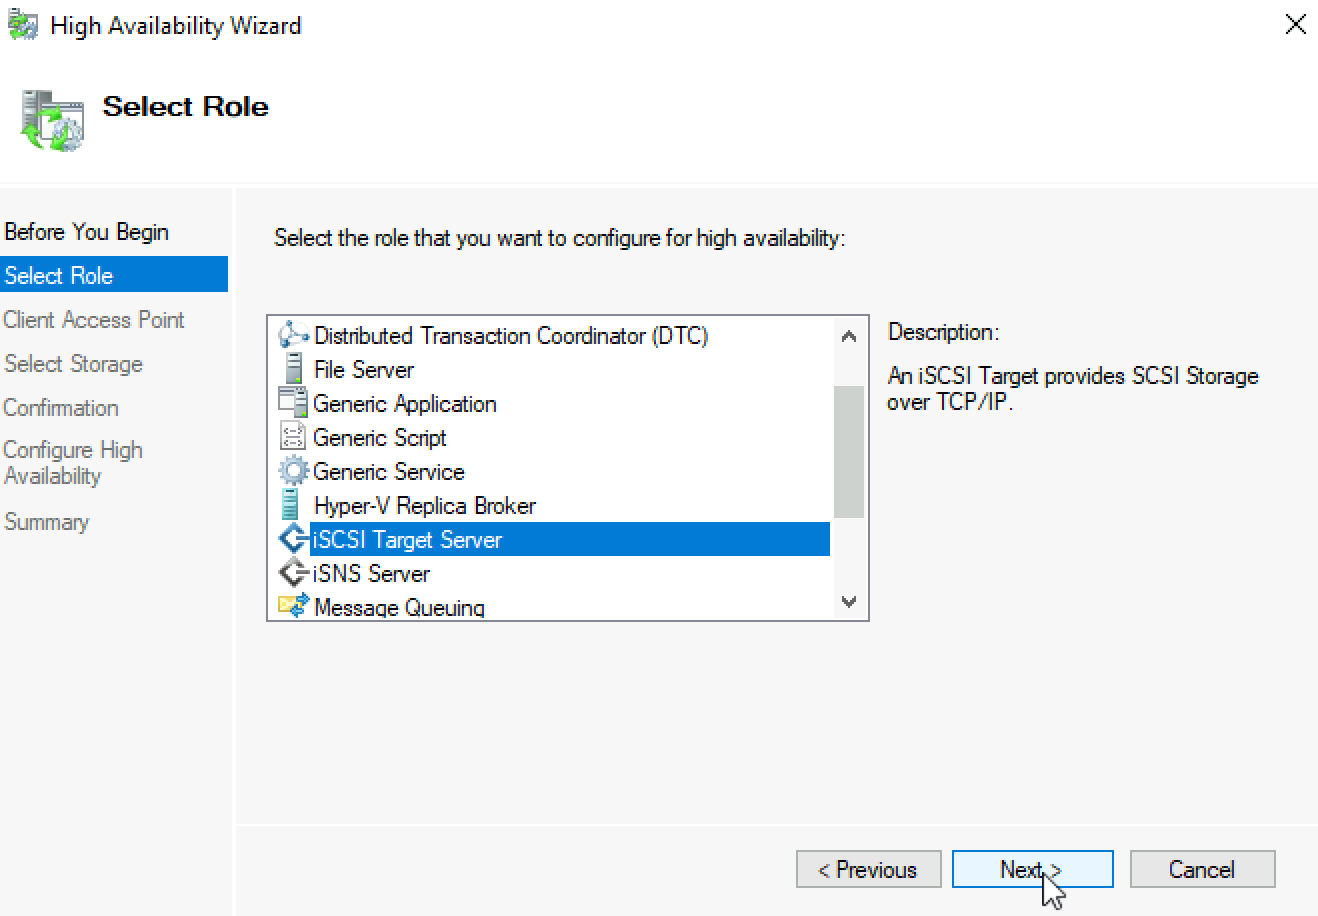1318x916 pixels.
Task: Click the iSNS Server icon
Action: pos(293,573)
